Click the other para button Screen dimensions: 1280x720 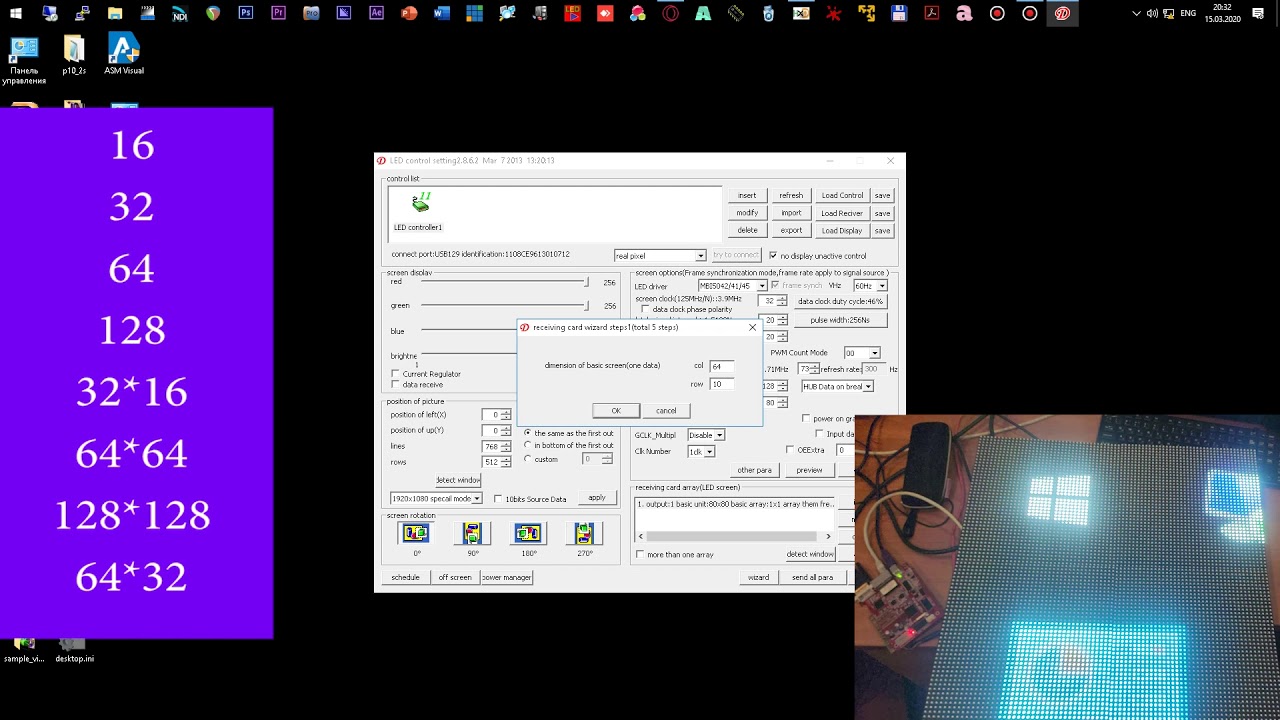pos(754,470)
